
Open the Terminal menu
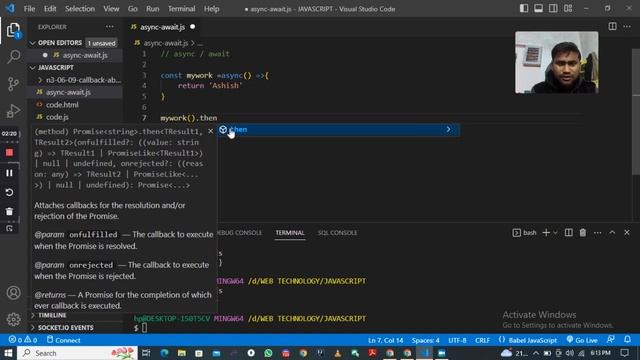tap(182, 9)
